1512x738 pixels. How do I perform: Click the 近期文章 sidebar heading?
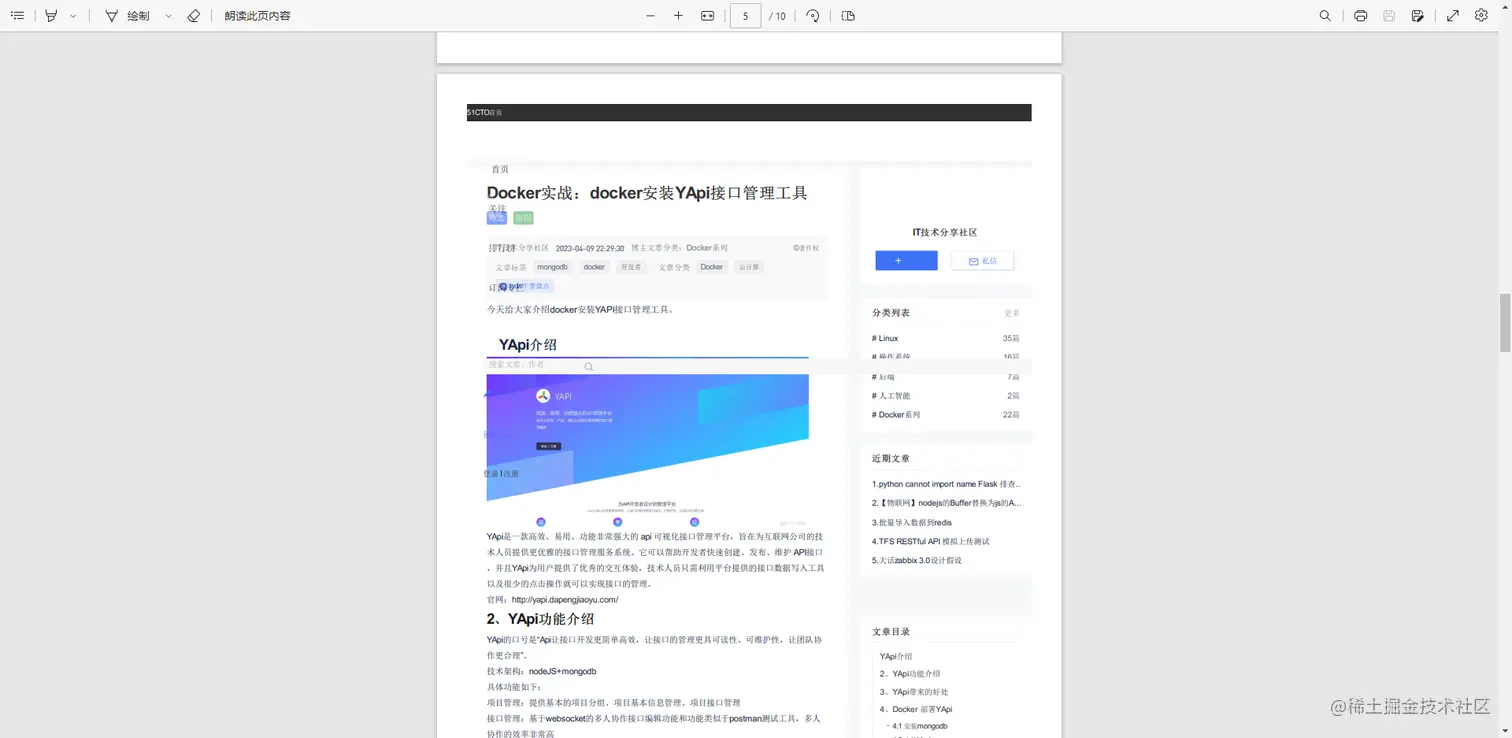[x=891, y=458]
